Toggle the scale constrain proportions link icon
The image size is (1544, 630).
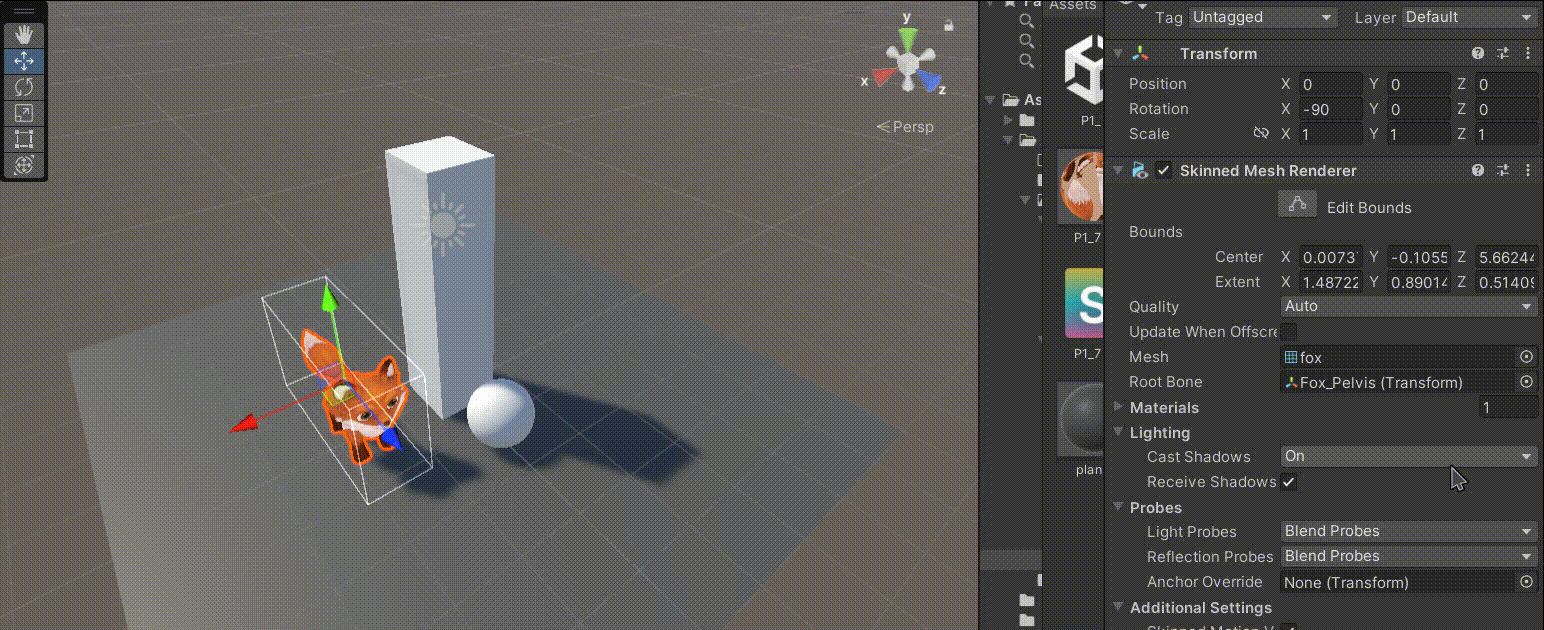pos(1261,134)
